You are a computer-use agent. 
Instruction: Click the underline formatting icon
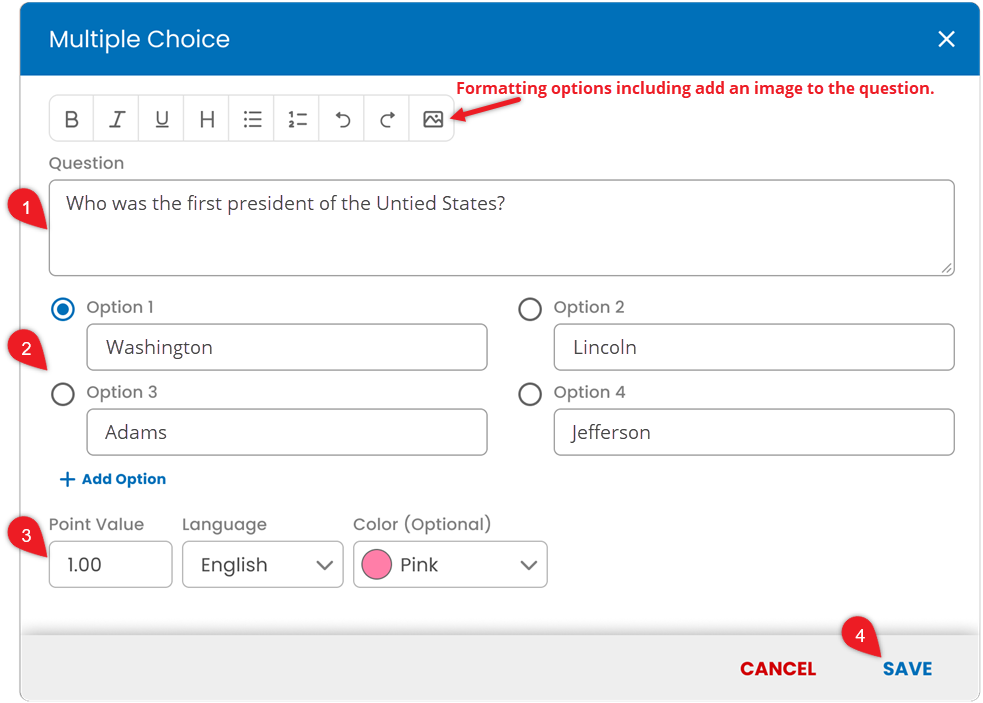click(x=162, y=119)
